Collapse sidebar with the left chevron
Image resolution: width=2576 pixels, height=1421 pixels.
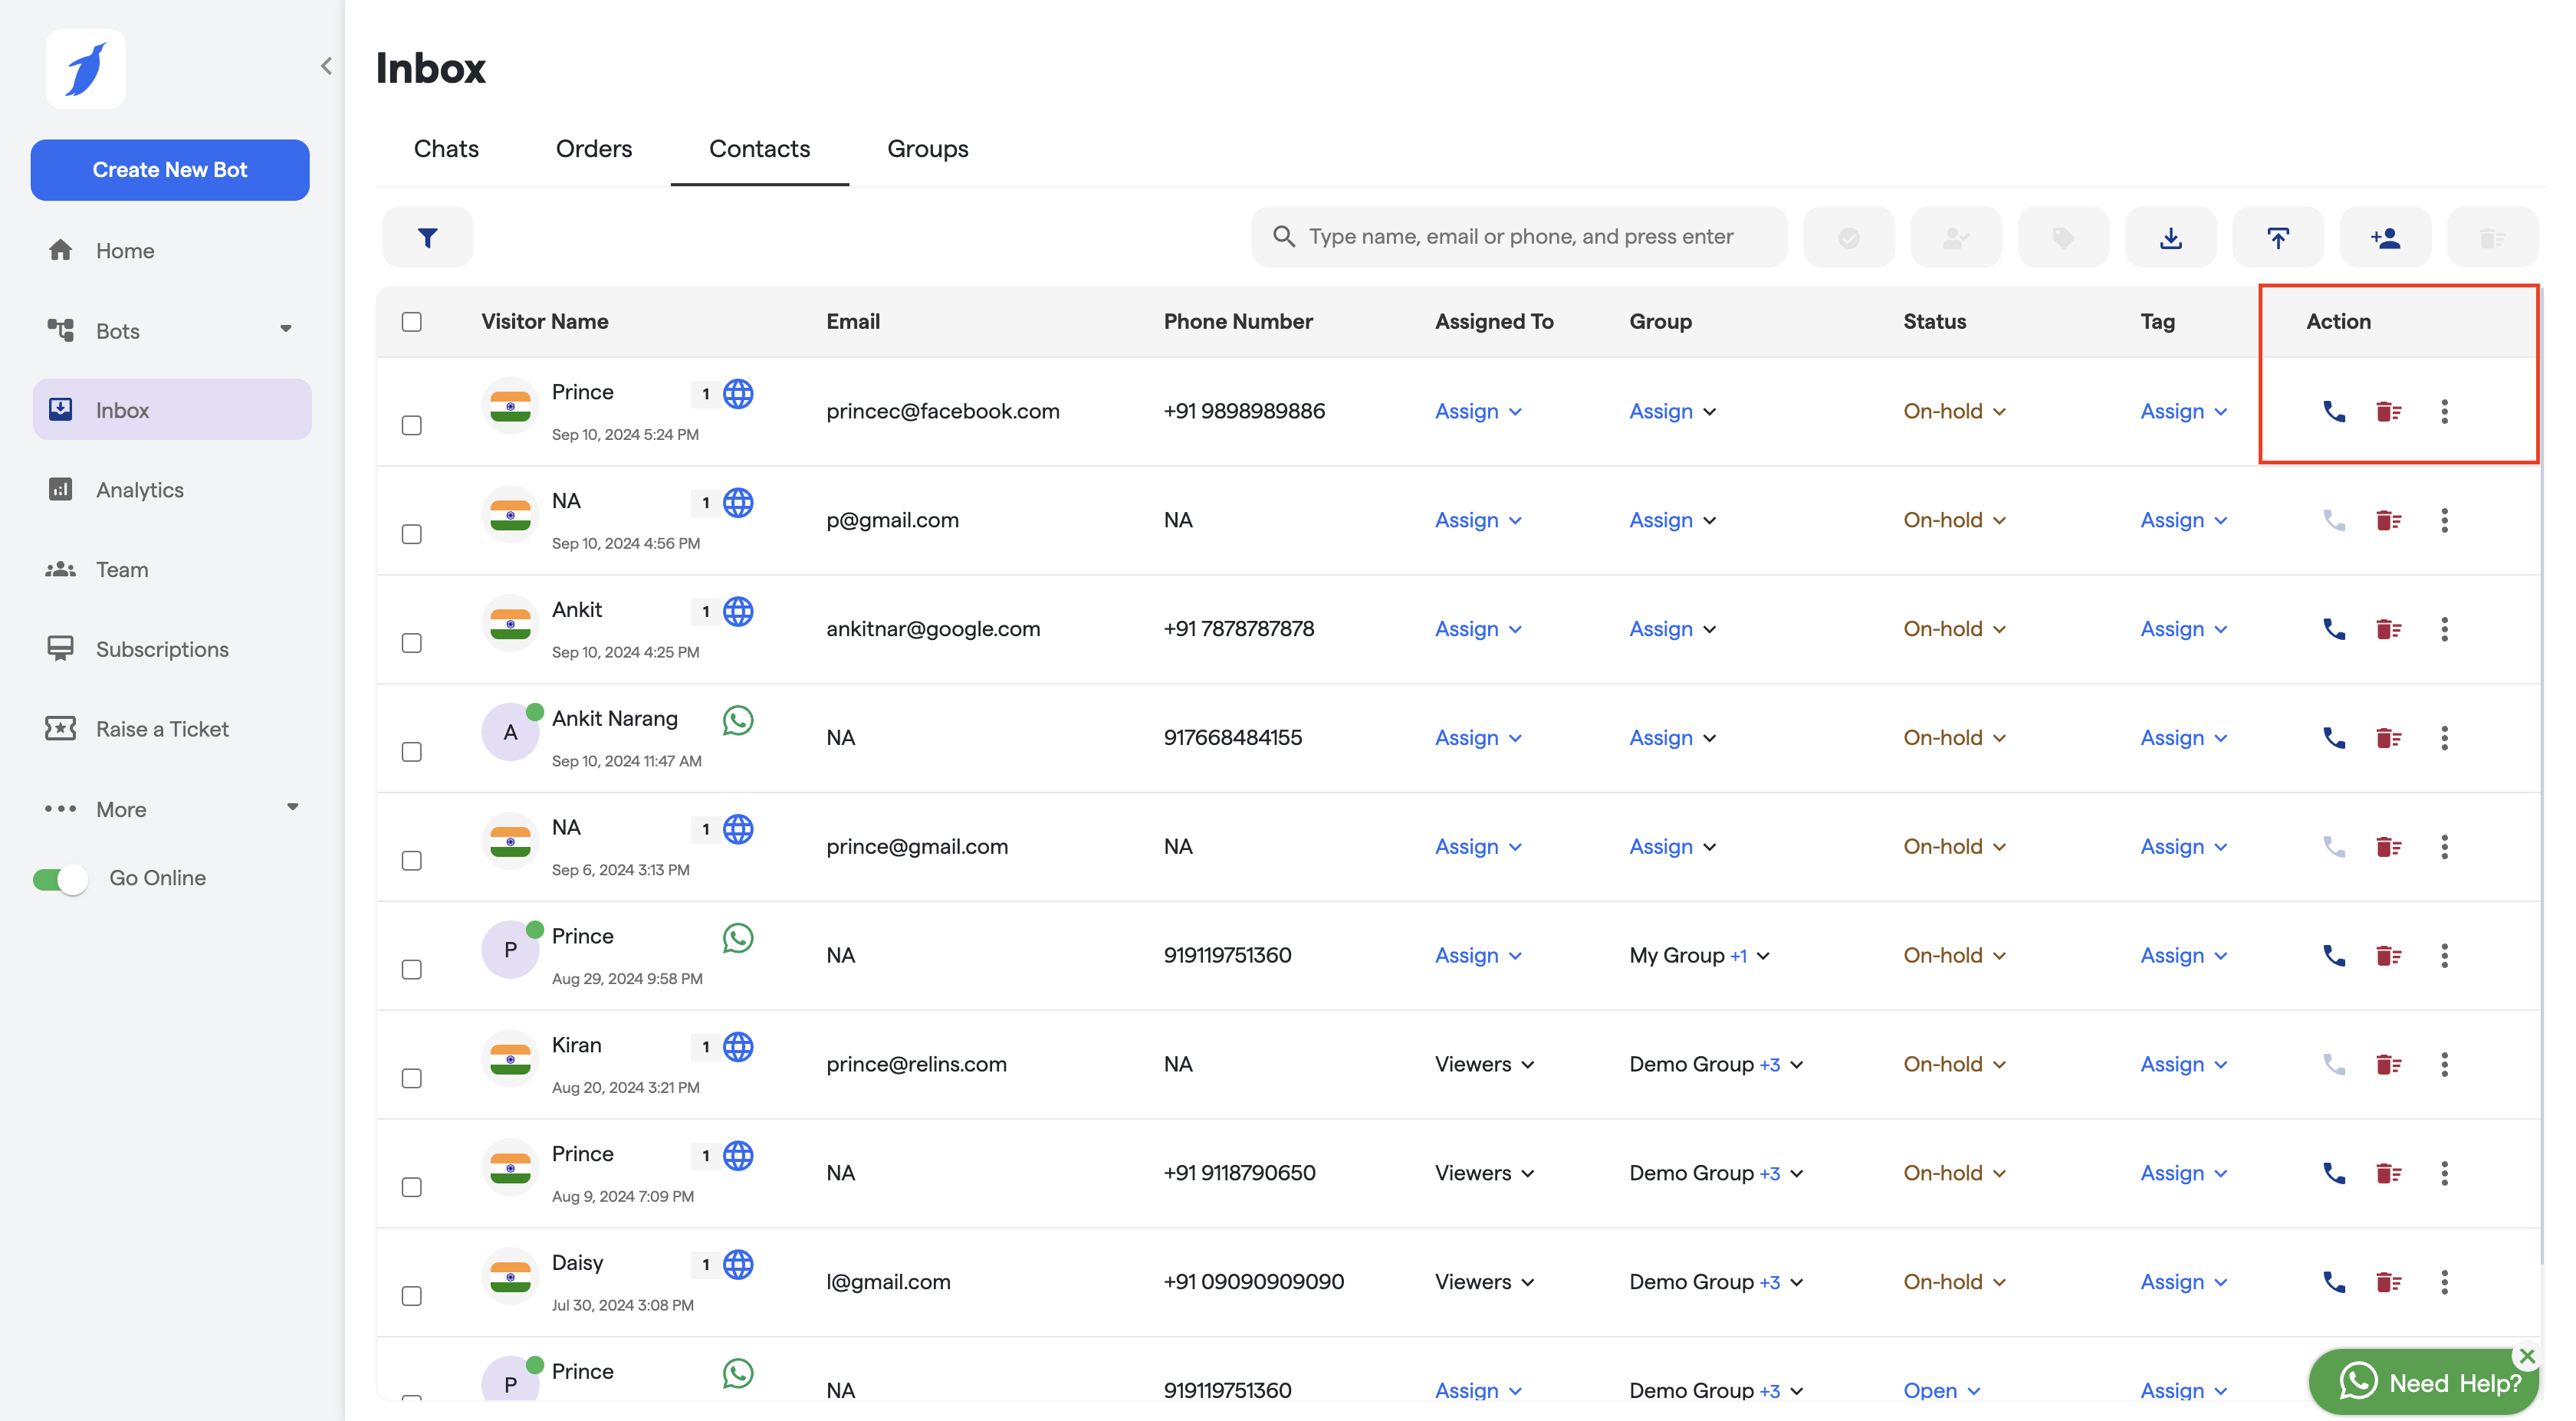326,66
